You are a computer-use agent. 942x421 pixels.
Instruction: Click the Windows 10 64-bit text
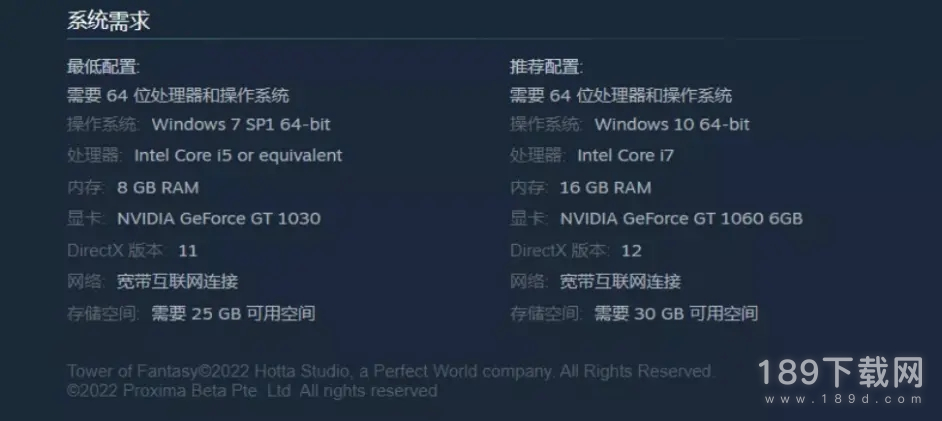click(x=672, y=124)
